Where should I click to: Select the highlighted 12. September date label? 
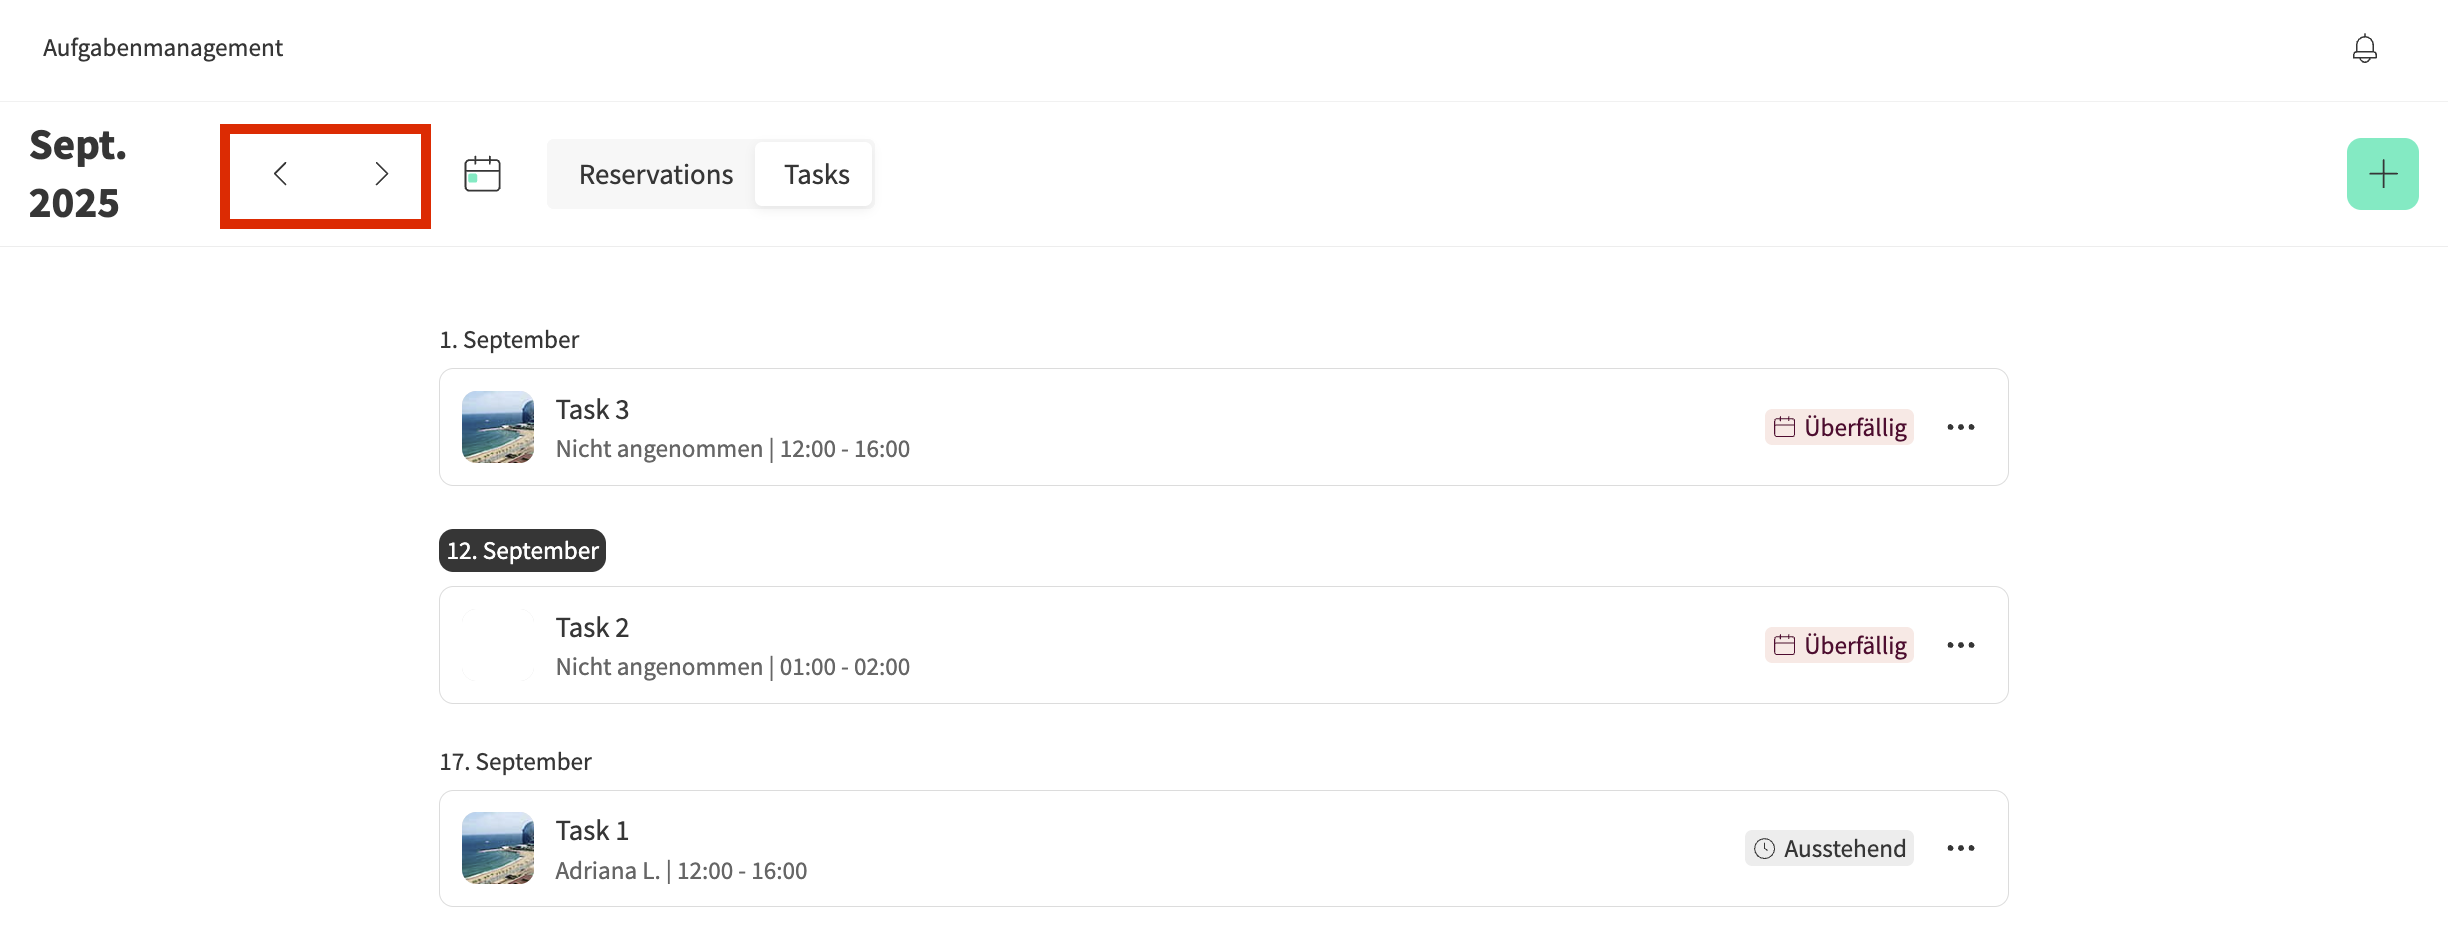click(x=522, y=551)
